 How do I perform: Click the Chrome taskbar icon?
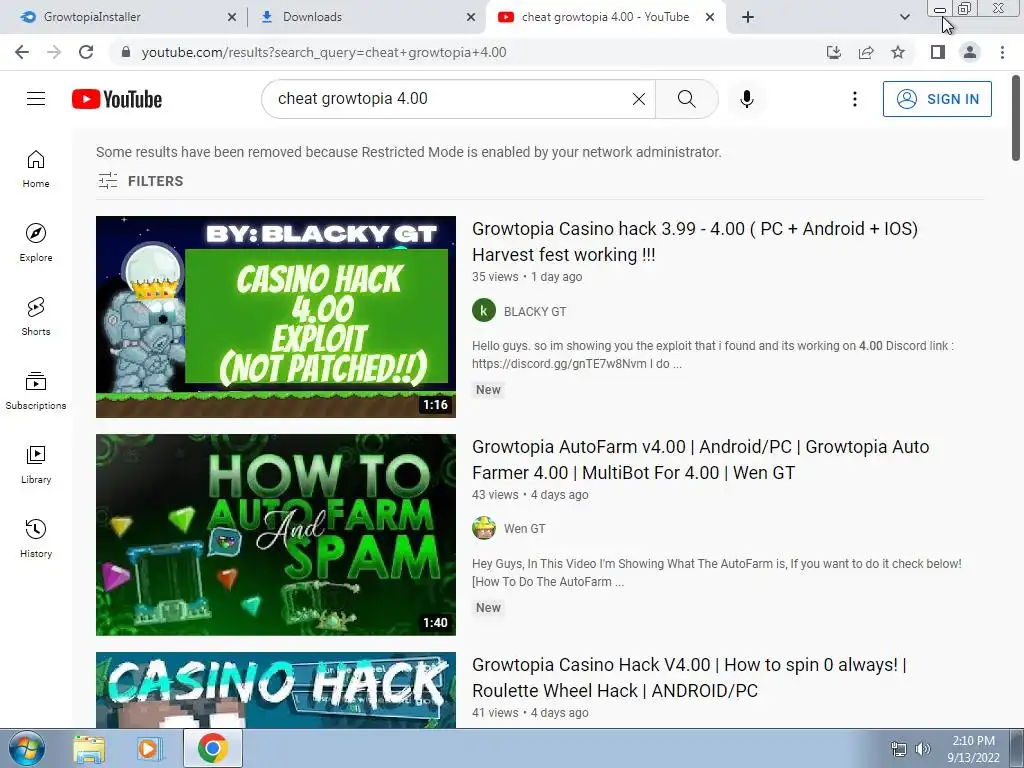pos(213,748)
